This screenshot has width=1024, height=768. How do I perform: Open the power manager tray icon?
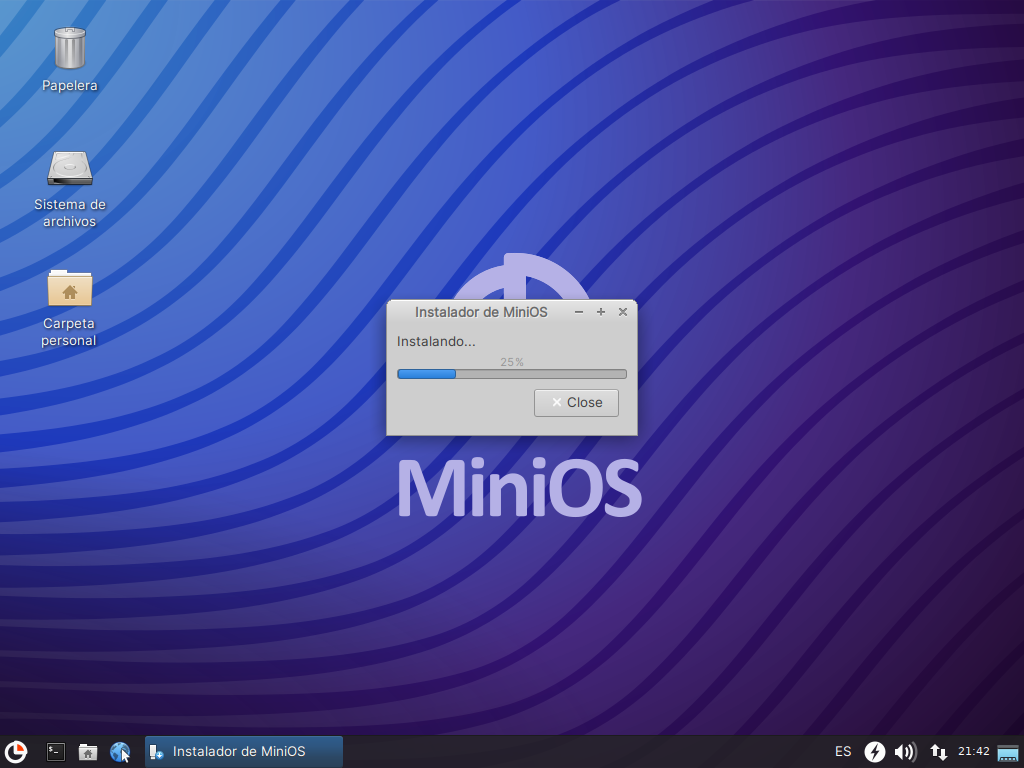click(874, 752)
